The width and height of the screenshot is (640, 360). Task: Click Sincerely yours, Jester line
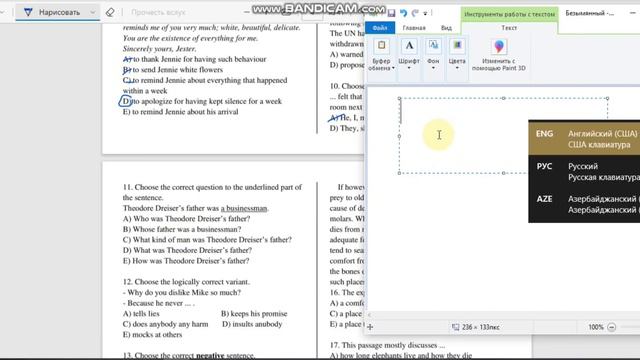point(160,49)
